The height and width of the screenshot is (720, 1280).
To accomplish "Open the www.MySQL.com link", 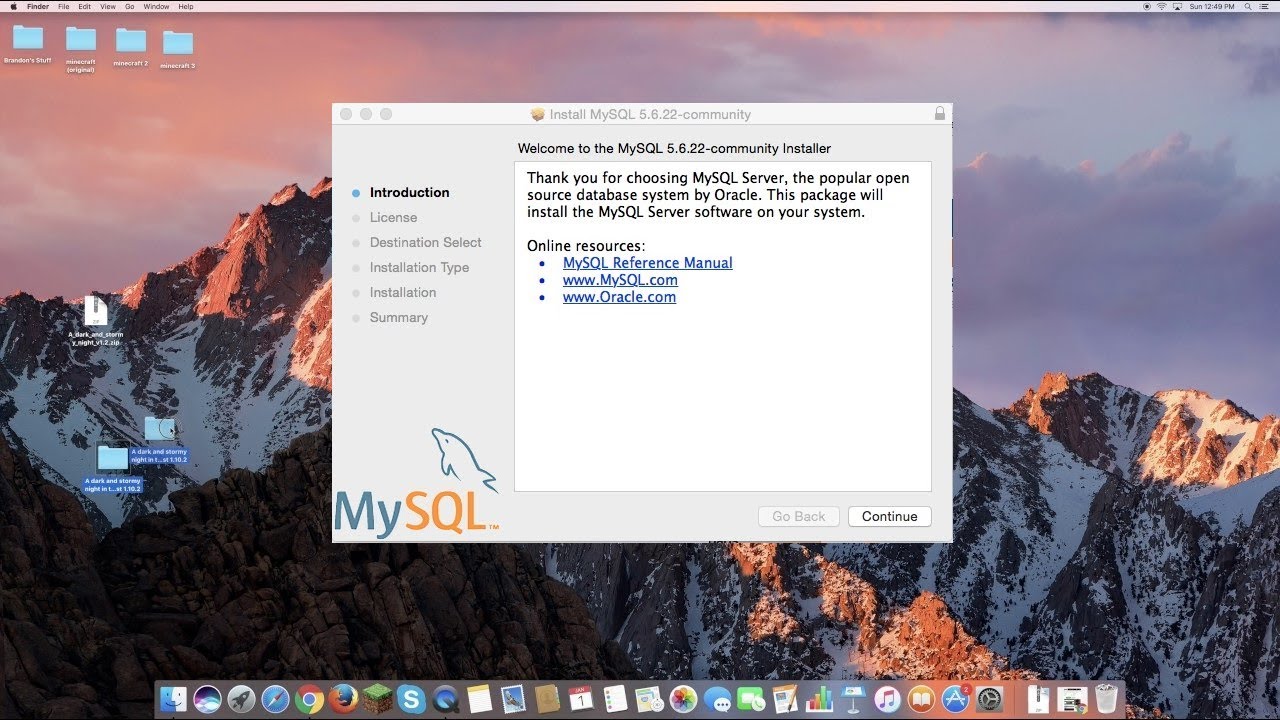I will coord(620,280).
